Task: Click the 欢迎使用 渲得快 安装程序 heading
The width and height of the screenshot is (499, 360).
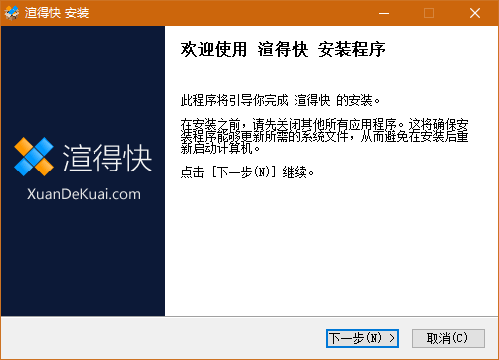Action: tap(283, 50)
